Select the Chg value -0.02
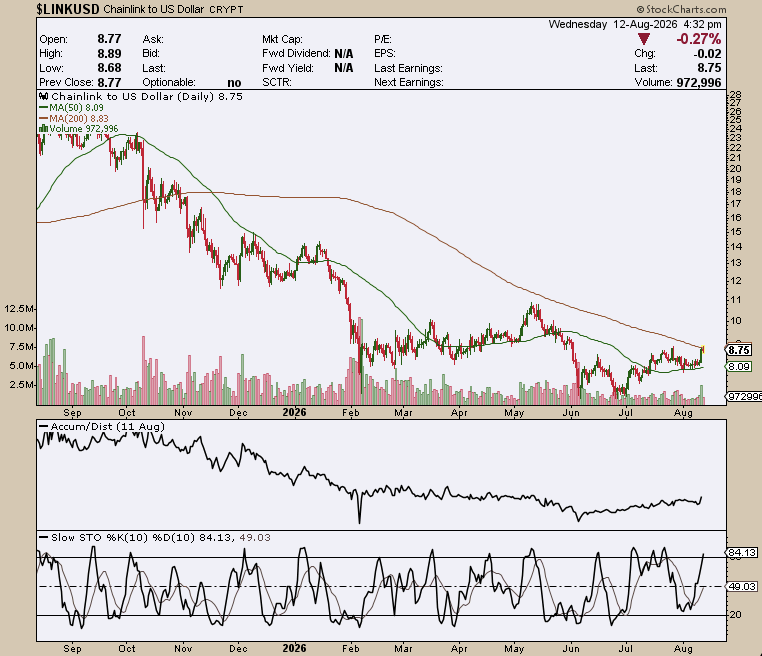The image size is (762, 656). (x=708, y=53)
